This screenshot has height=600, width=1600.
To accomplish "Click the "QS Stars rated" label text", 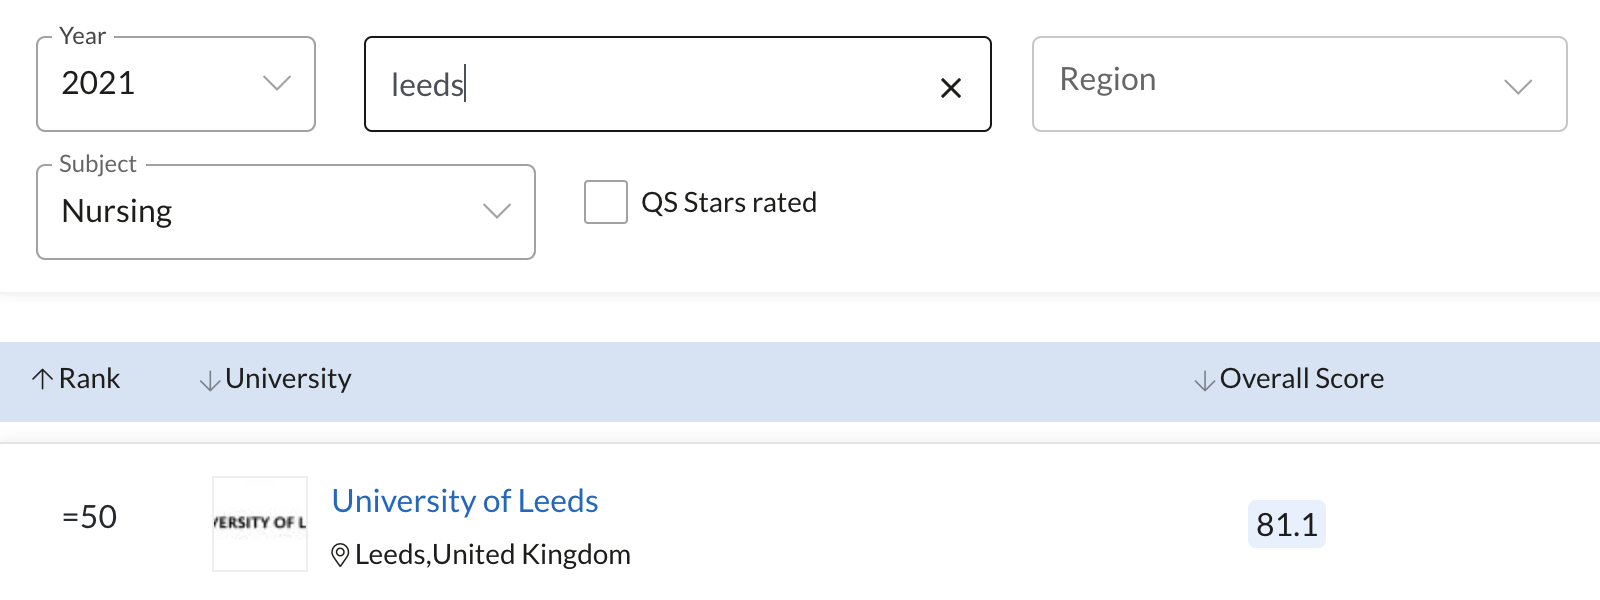I will tap(729, 203).
